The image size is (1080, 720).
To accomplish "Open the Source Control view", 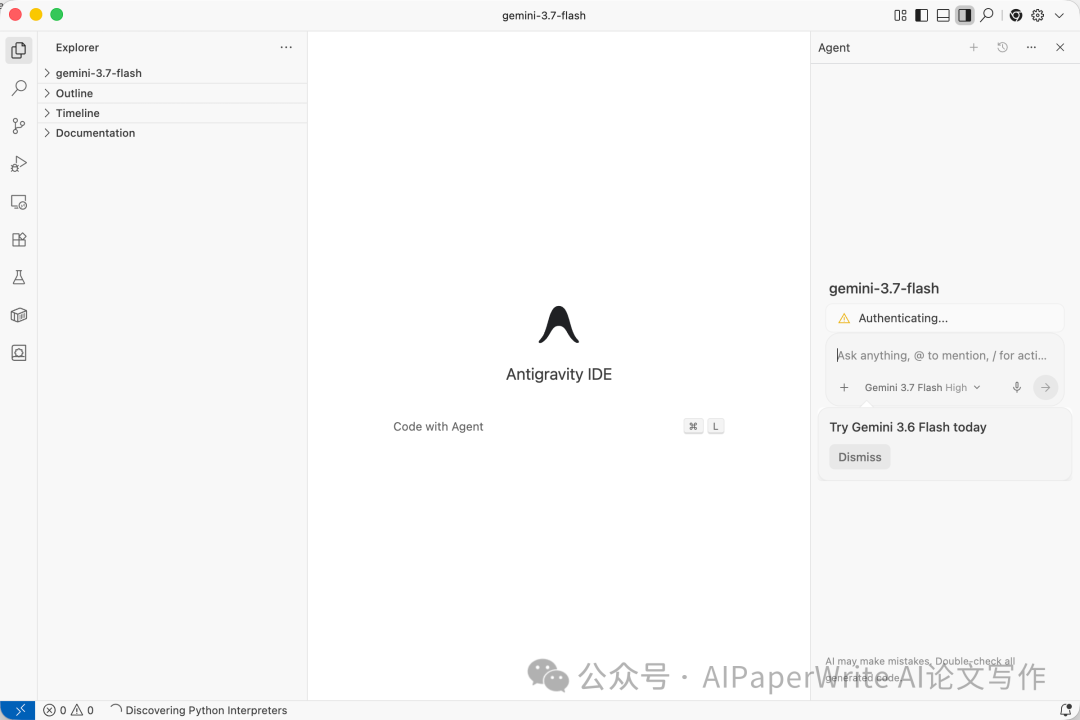I will (19, 125).
